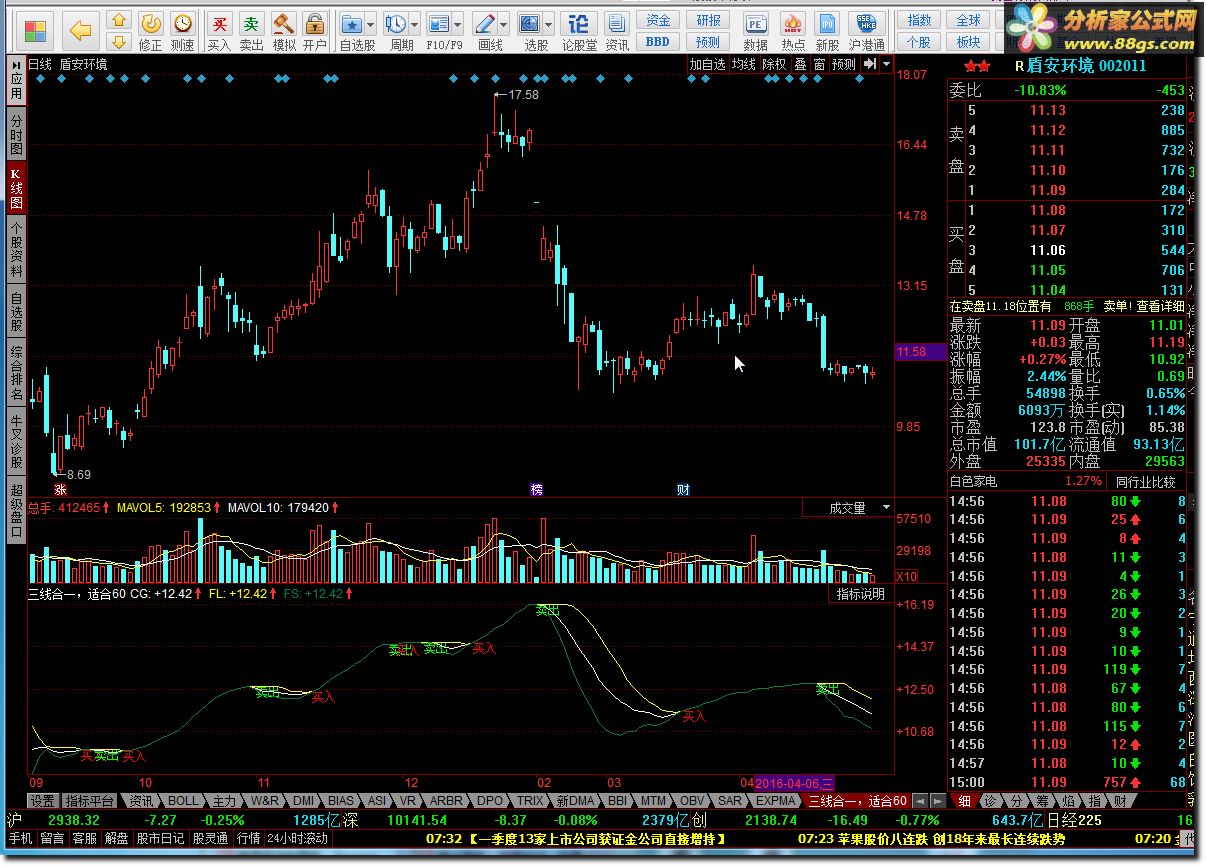The width and height of the screenshot is (1206, 866).
Task: Open the 数据 data icon
Action: [756, 31]
